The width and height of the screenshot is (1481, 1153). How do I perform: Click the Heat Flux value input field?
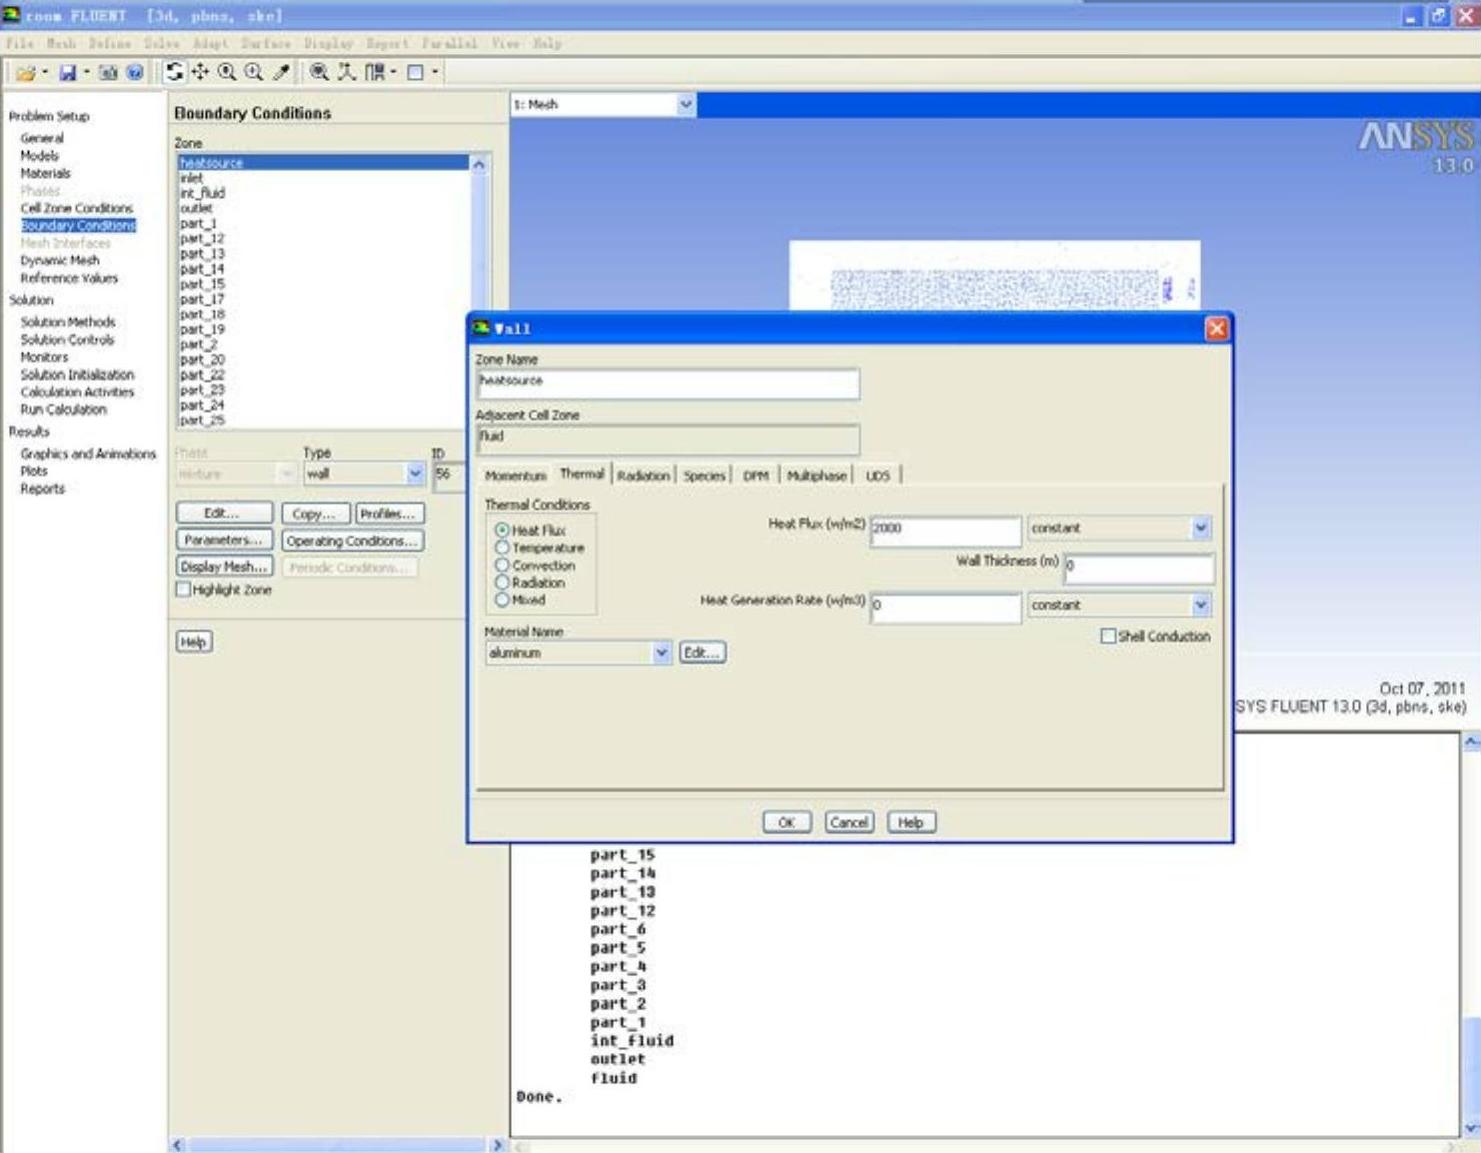pyautogui.click(x=945, y=529)
